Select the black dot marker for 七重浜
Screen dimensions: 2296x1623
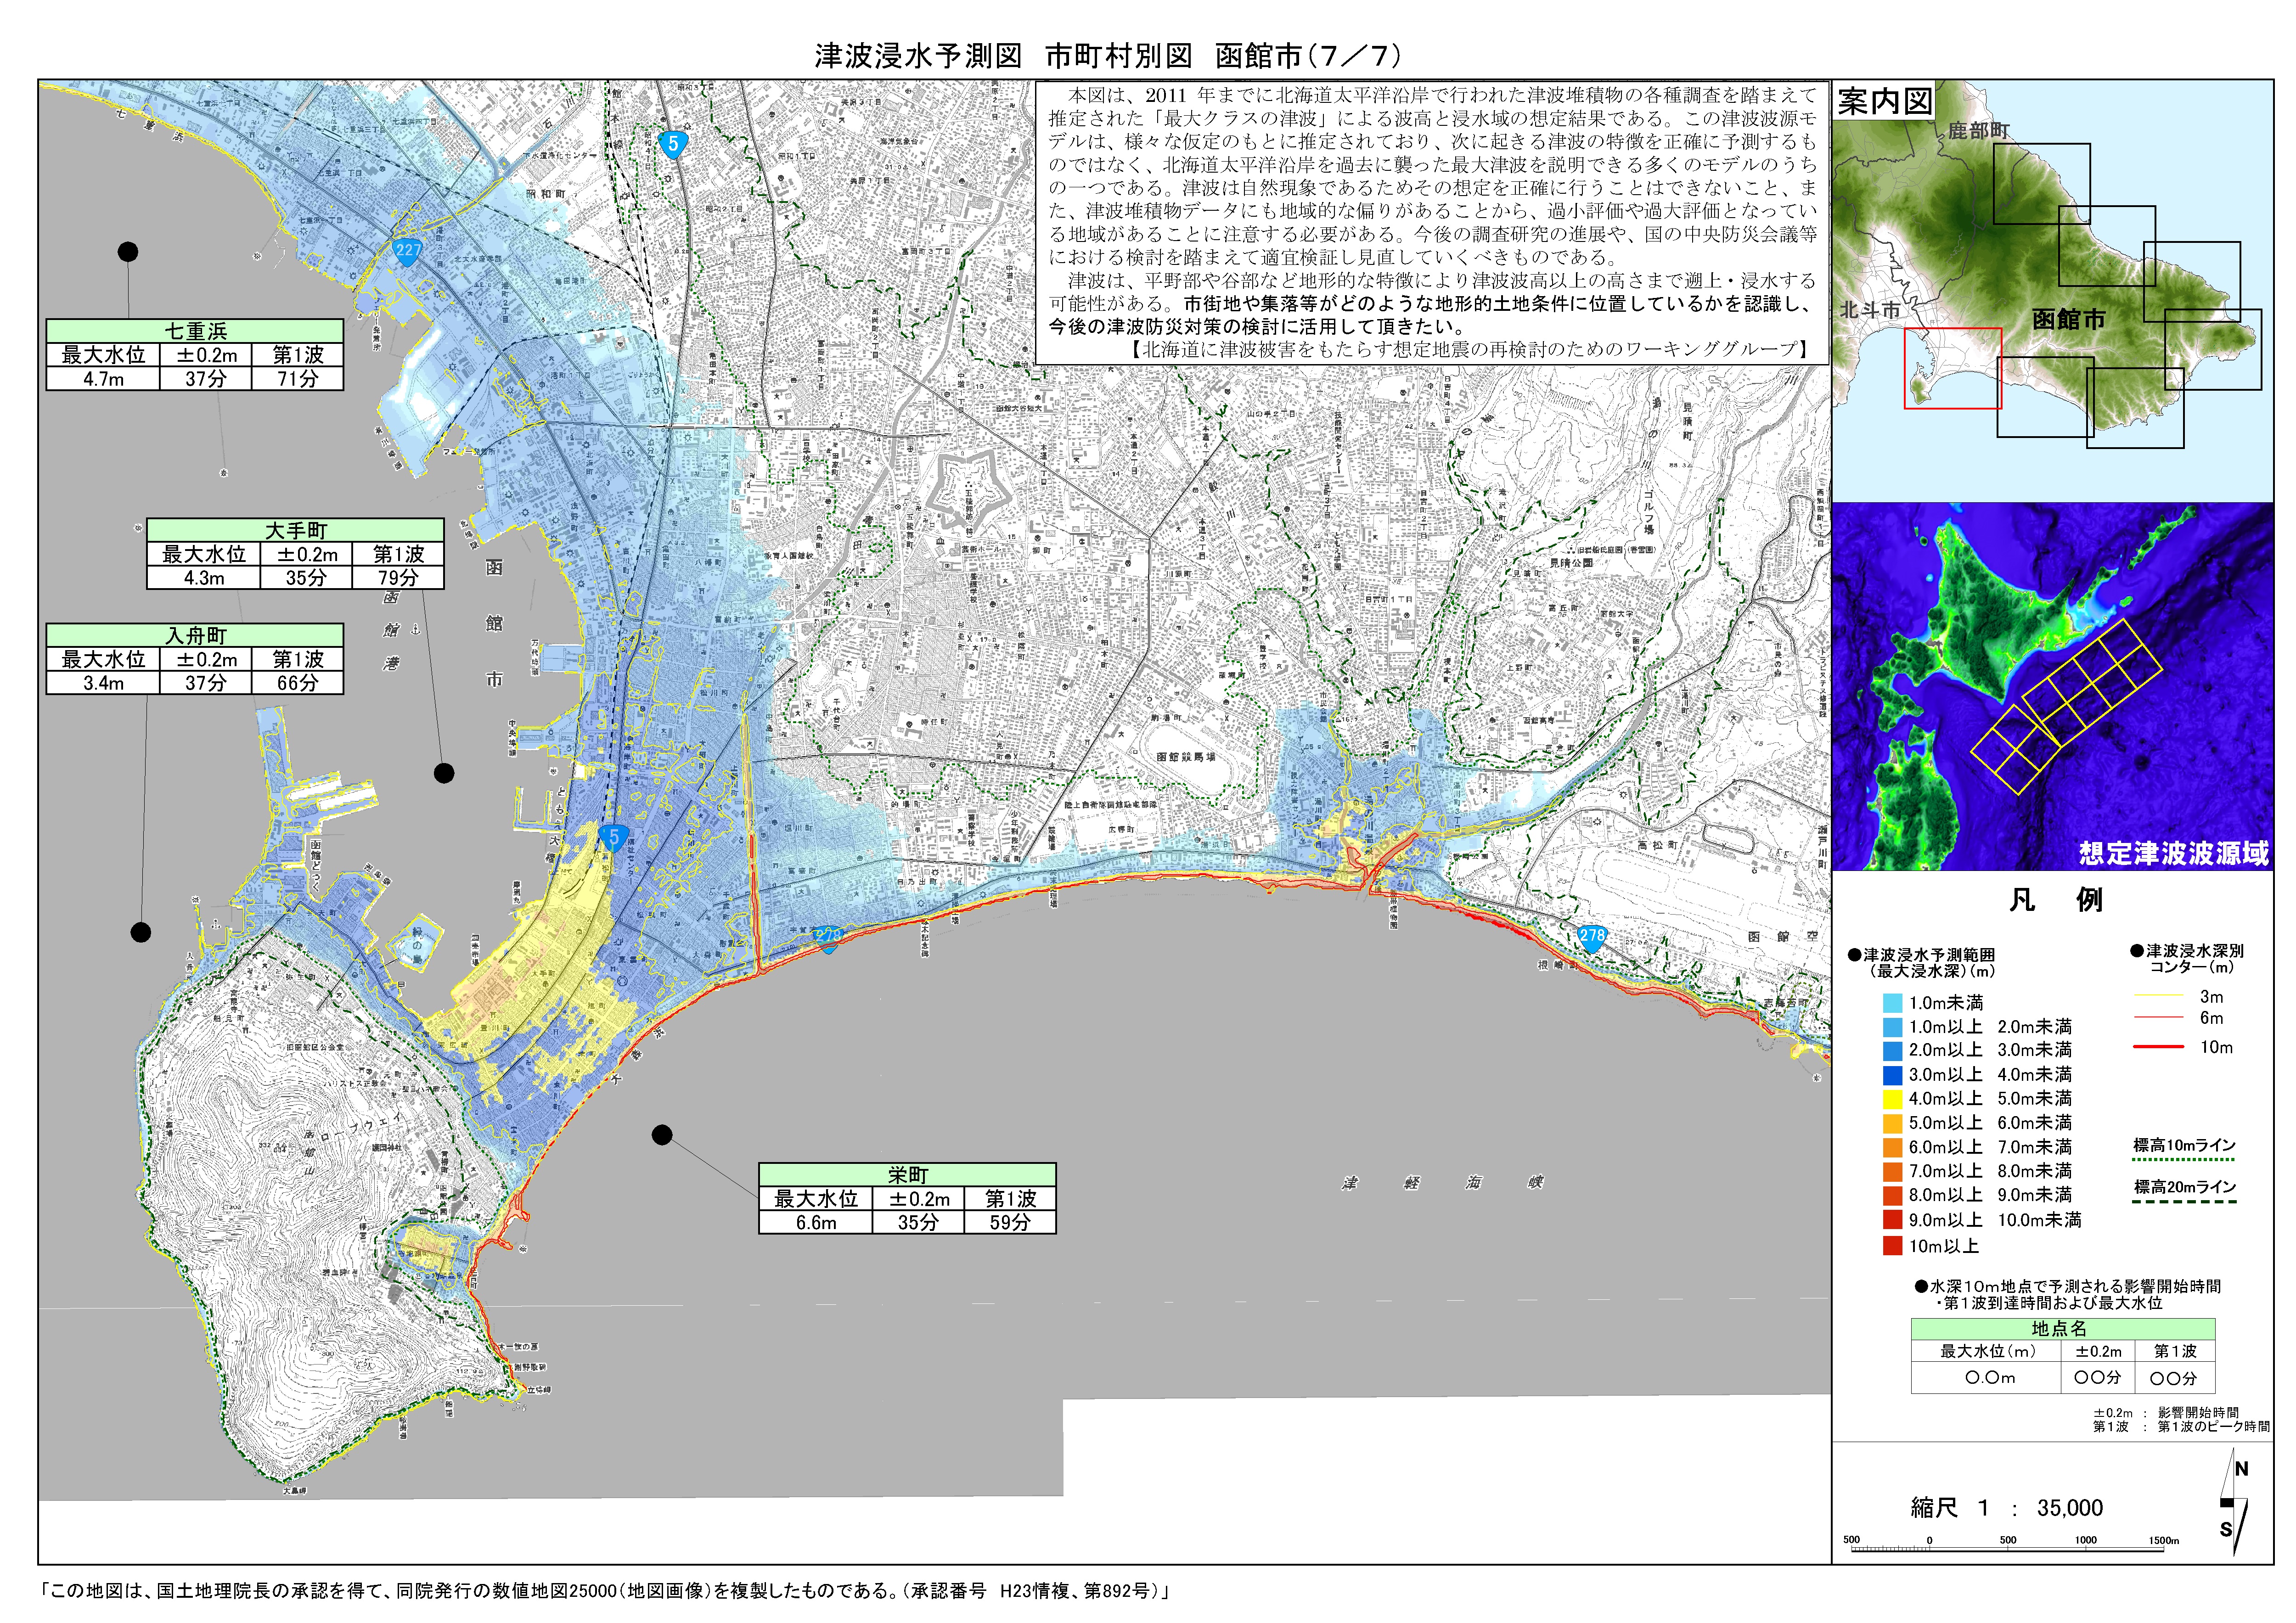128,251
